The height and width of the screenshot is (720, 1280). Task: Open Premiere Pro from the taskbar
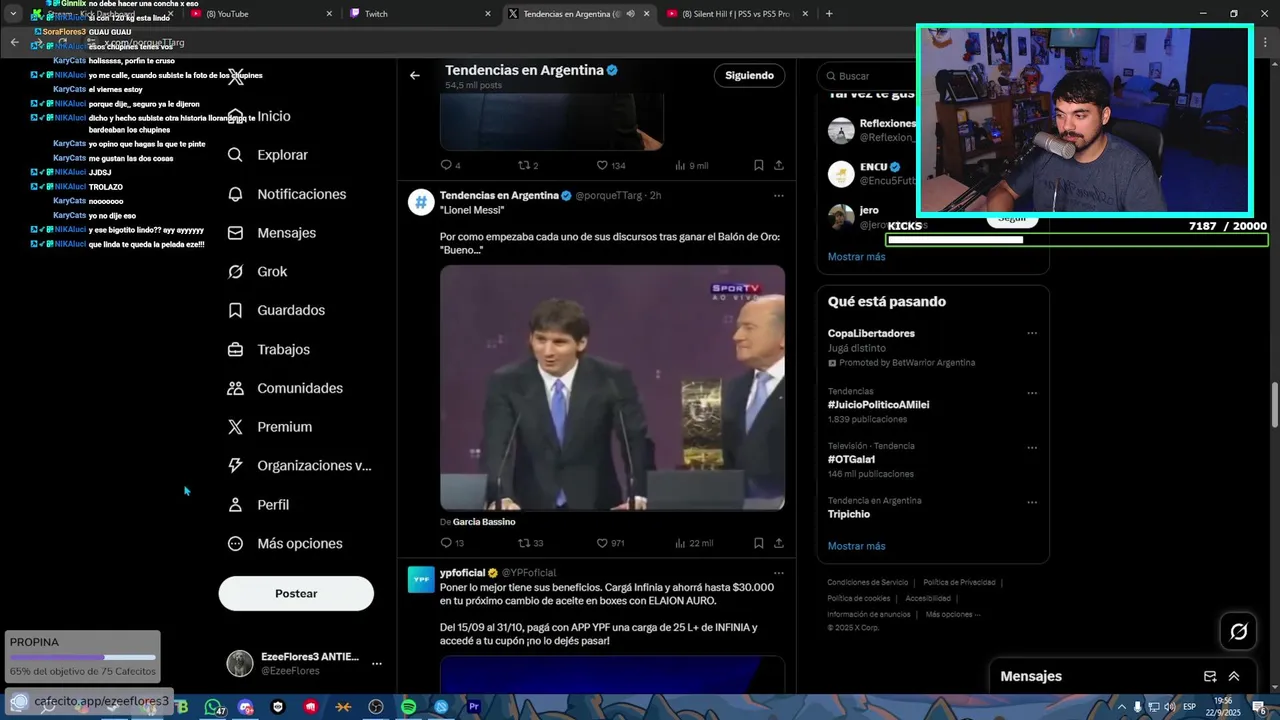[x=474, y=707]
